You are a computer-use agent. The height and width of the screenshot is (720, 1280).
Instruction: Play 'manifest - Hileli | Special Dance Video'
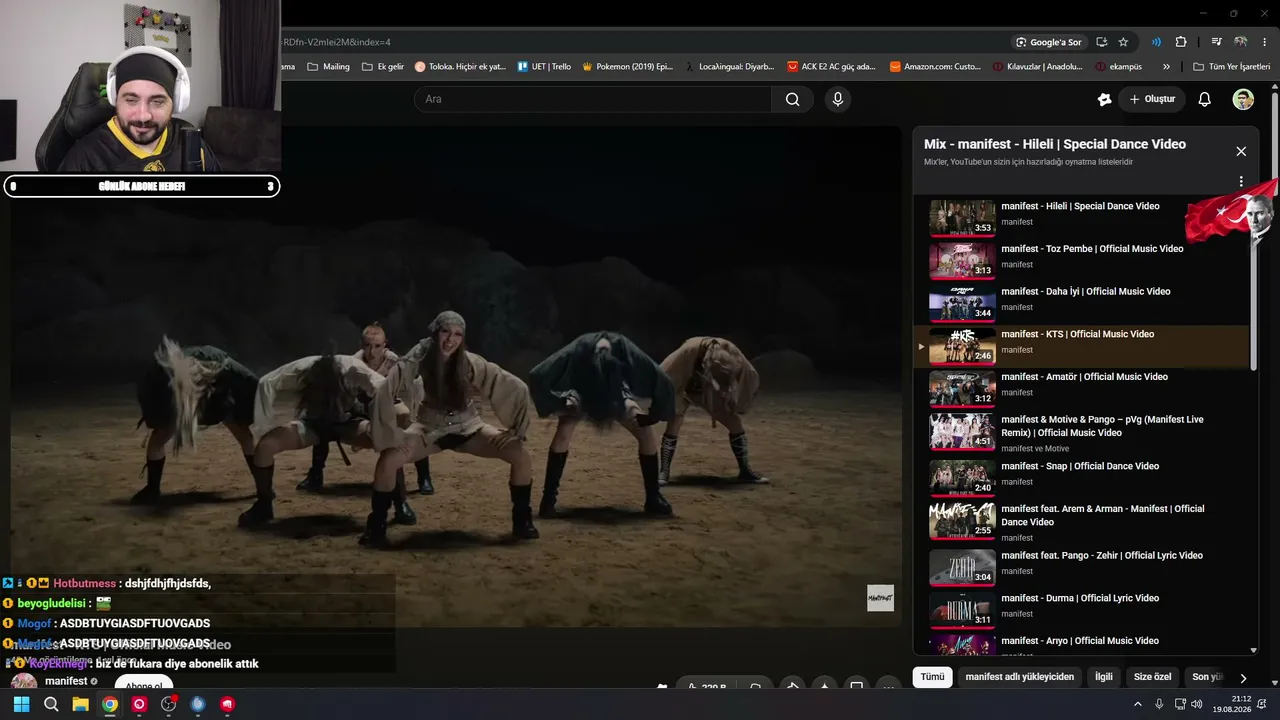point(1080,217)
